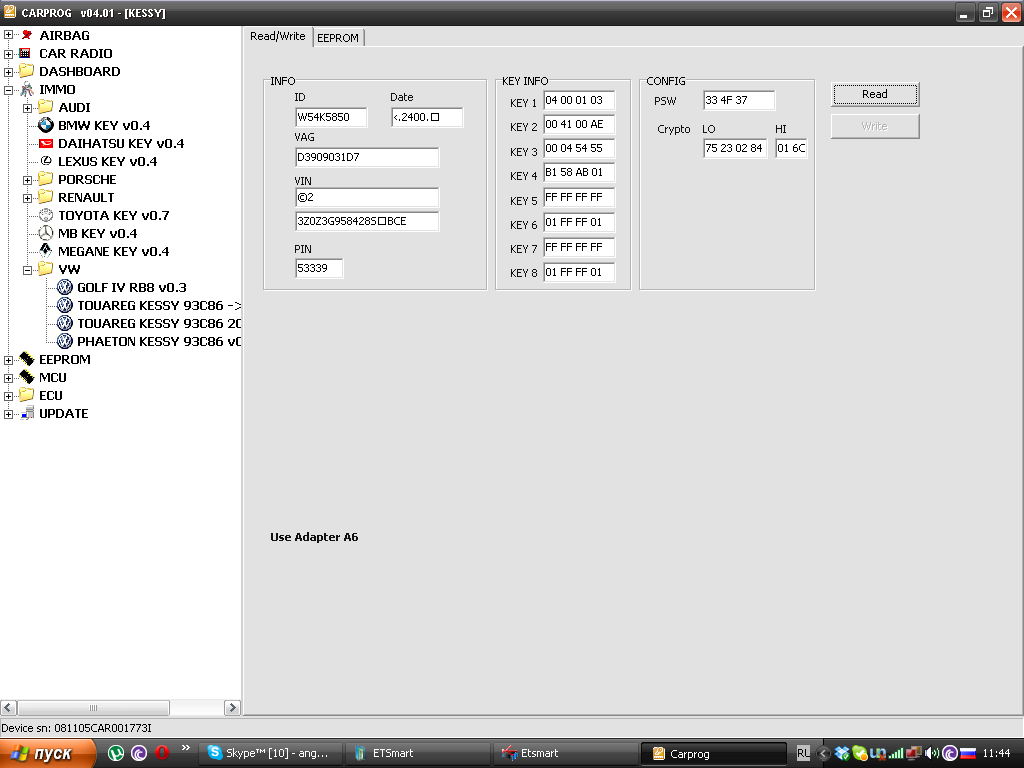Select TOUAREG KESSY 93C86 -> tree item

pos(159,306)
